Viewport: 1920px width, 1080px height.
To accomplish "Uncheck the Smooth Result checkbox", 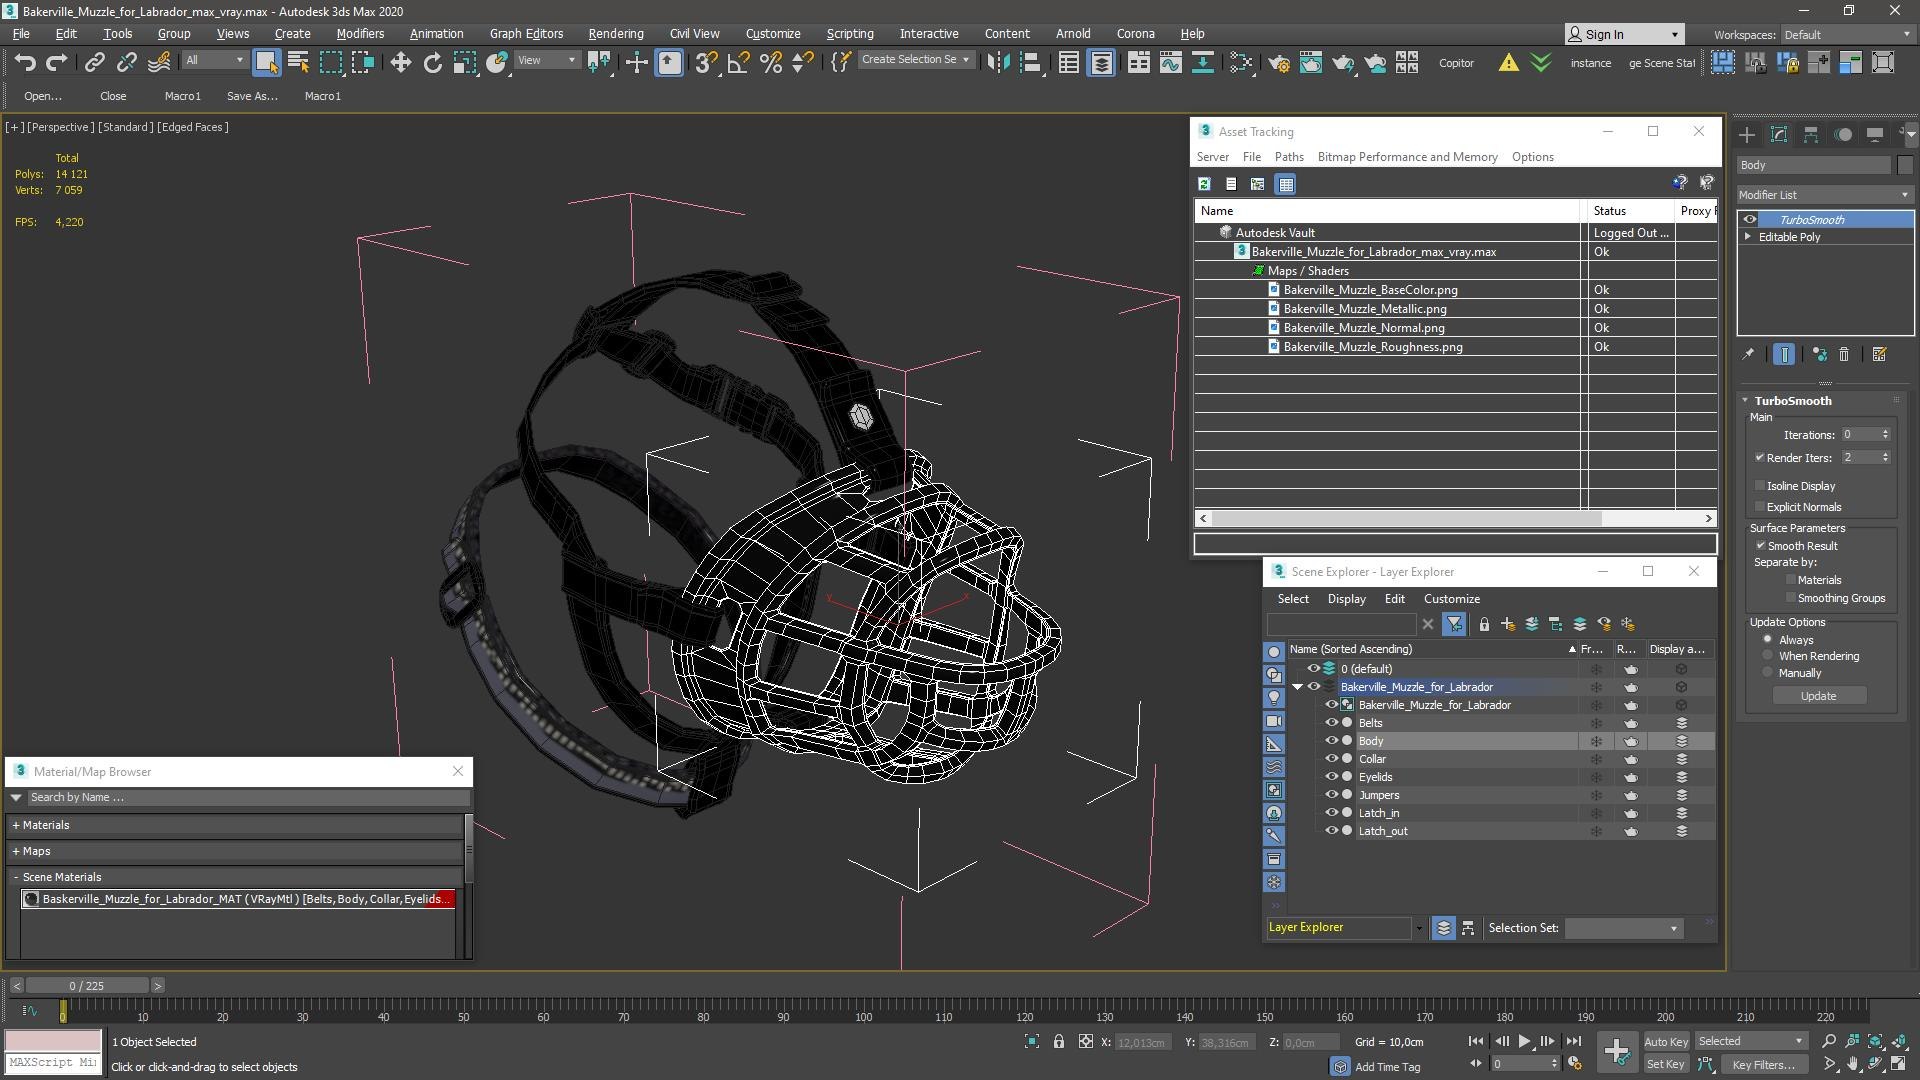I will click(1760, 546).
